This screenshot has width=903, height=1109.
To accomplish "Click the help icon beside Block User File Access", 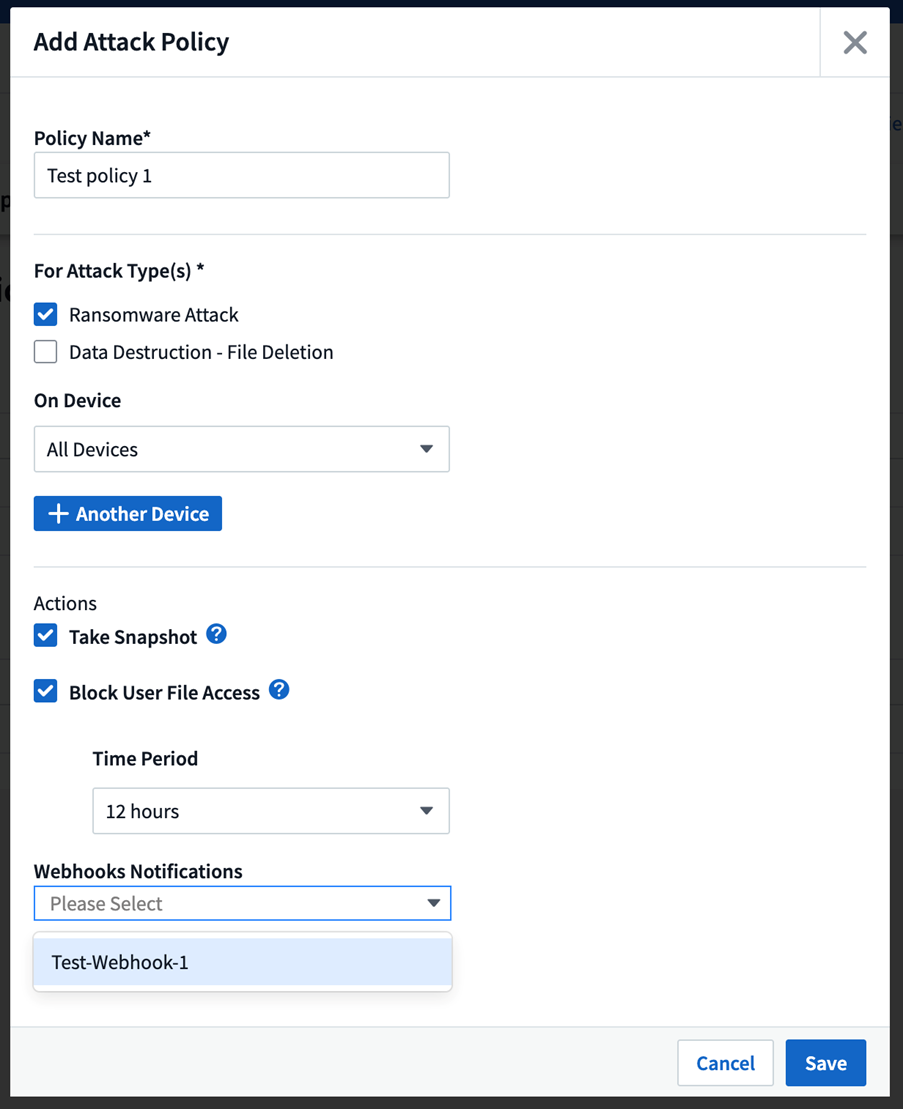I will [x=279, y=690].
